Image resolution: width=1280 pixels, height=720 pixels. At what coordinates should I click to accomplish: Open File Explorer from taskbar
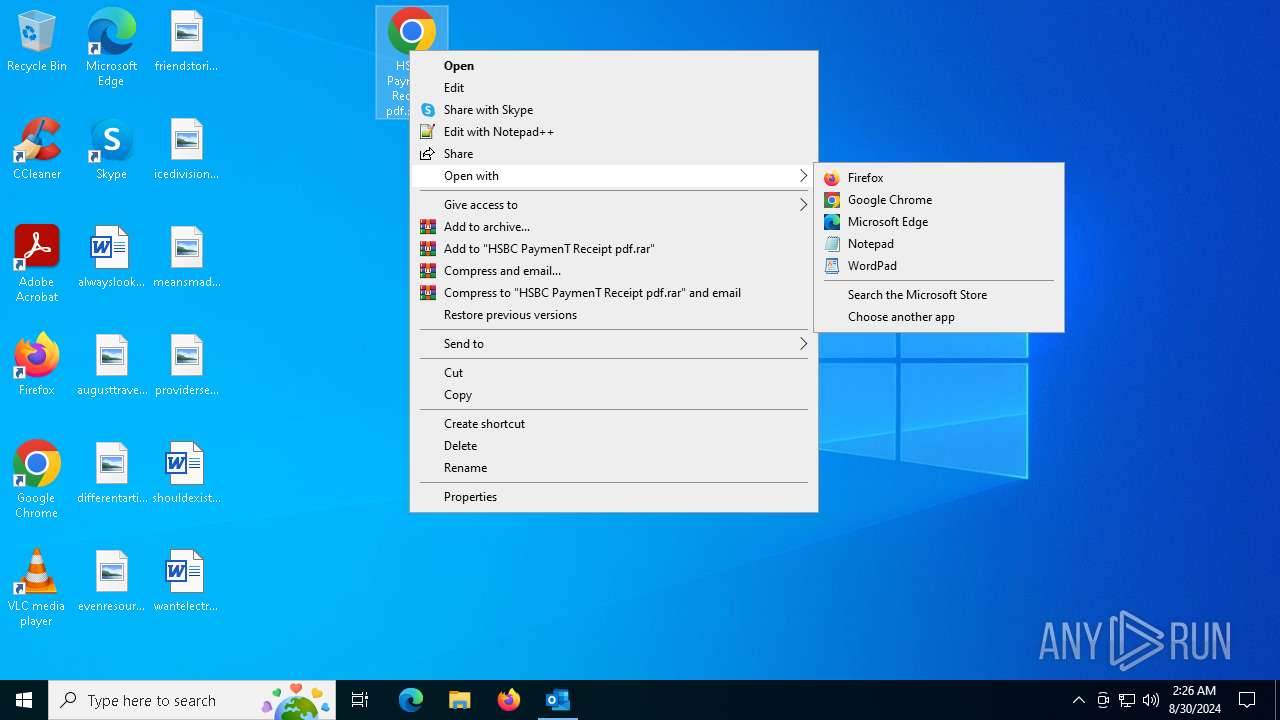[x=459, y=700]
